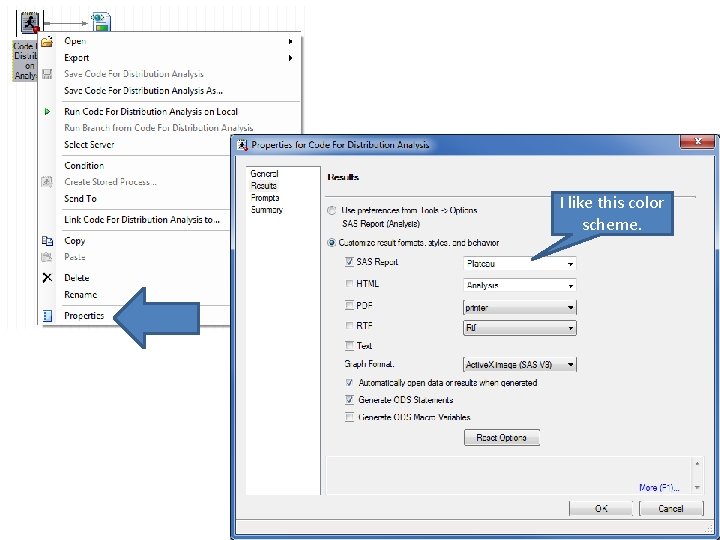Viewport: 720px width, 540px height.
Task: Open the HTML style dropdown showing Analysis
Action: point(520,285)
